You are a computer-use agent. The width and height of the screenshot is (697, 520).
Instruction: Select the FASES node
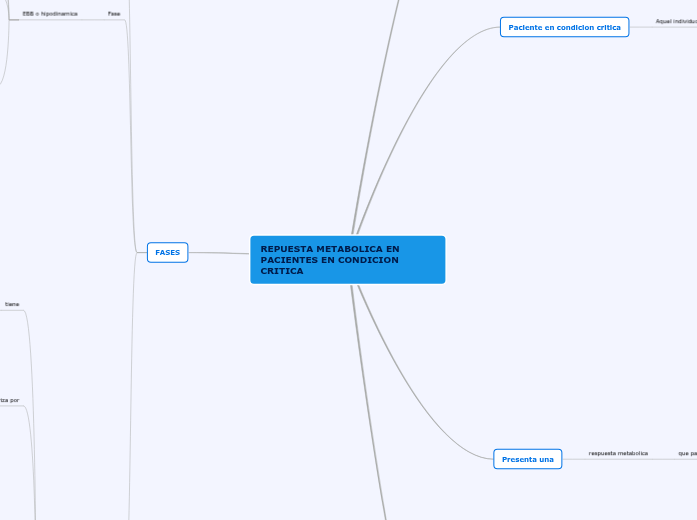(167, 253)
